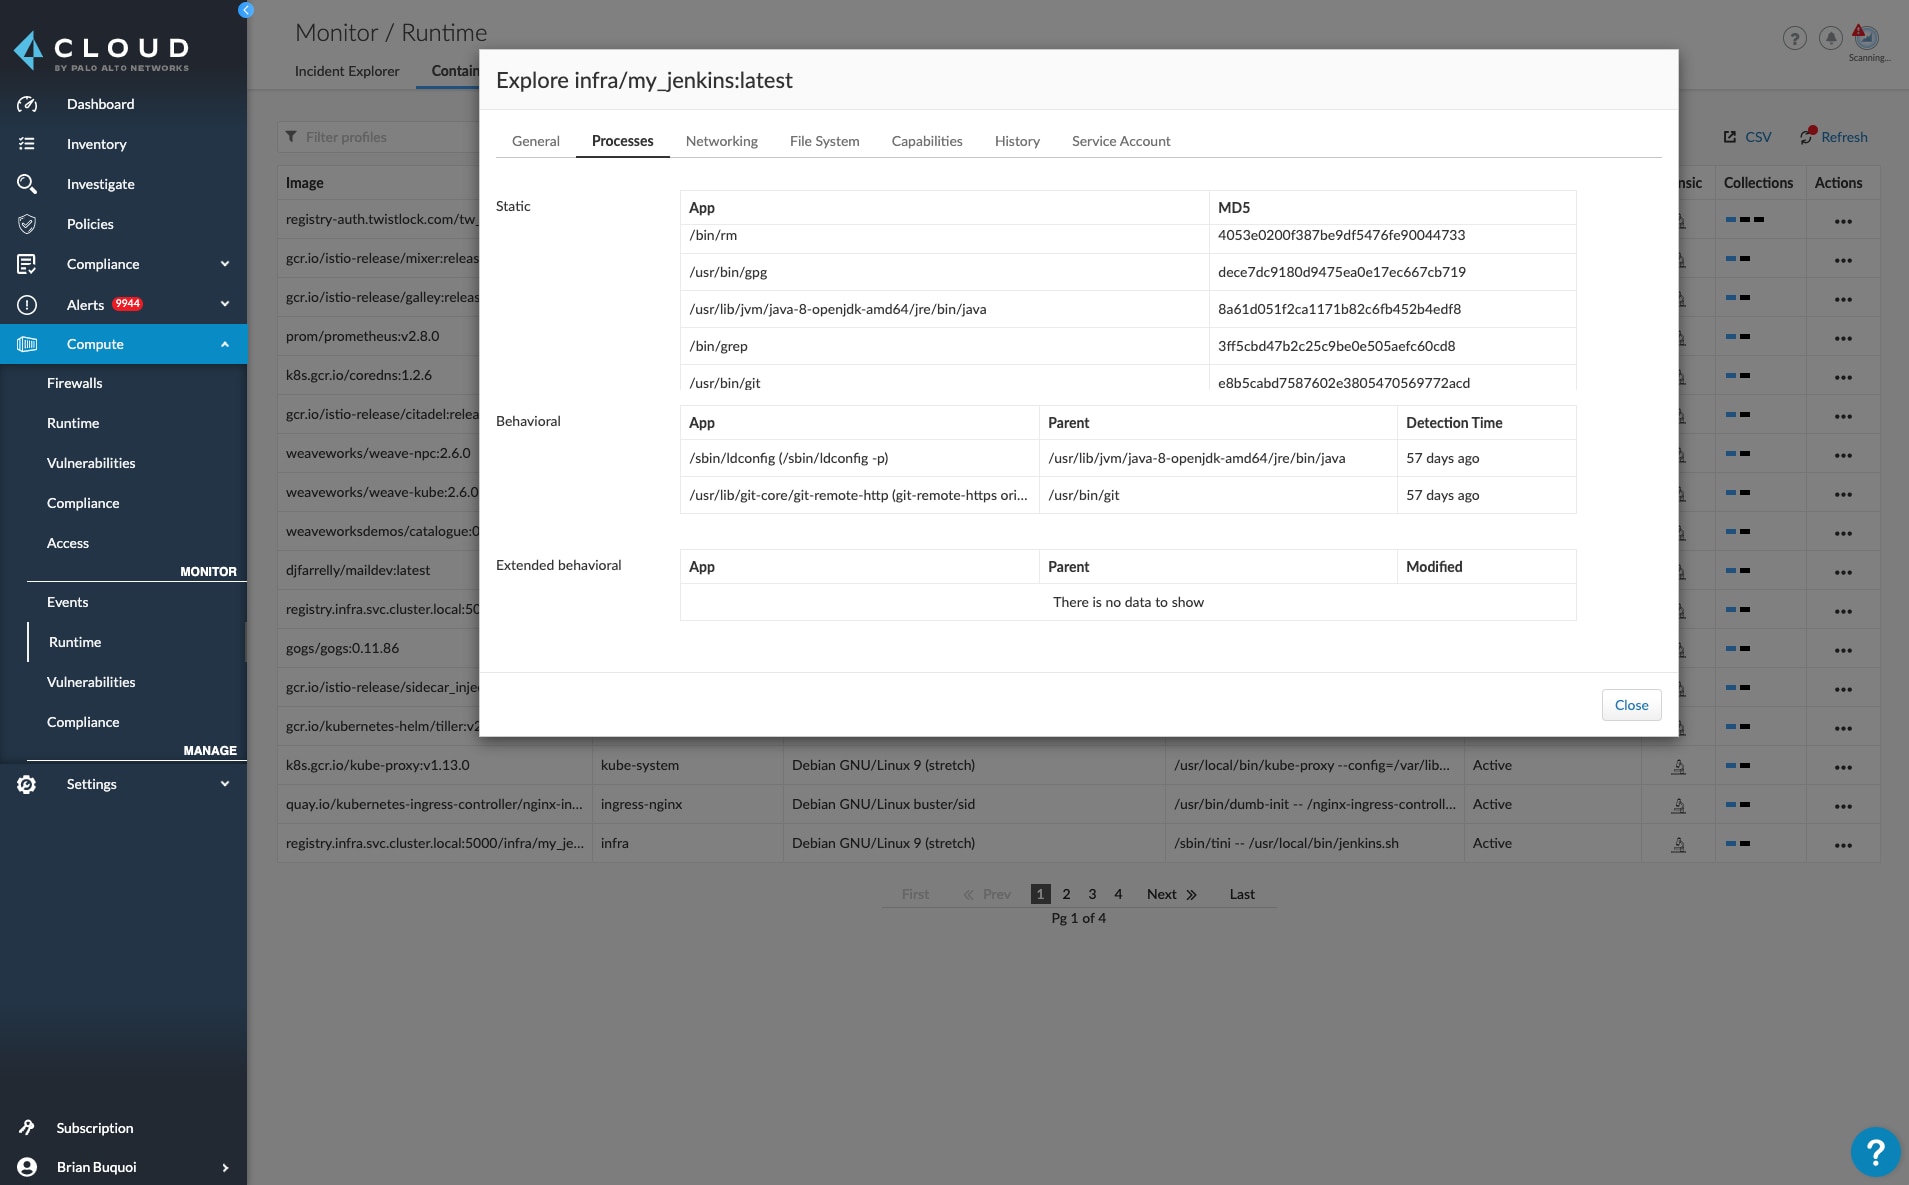
Task: Click the CSV export icon
Action: [1730, 137]
